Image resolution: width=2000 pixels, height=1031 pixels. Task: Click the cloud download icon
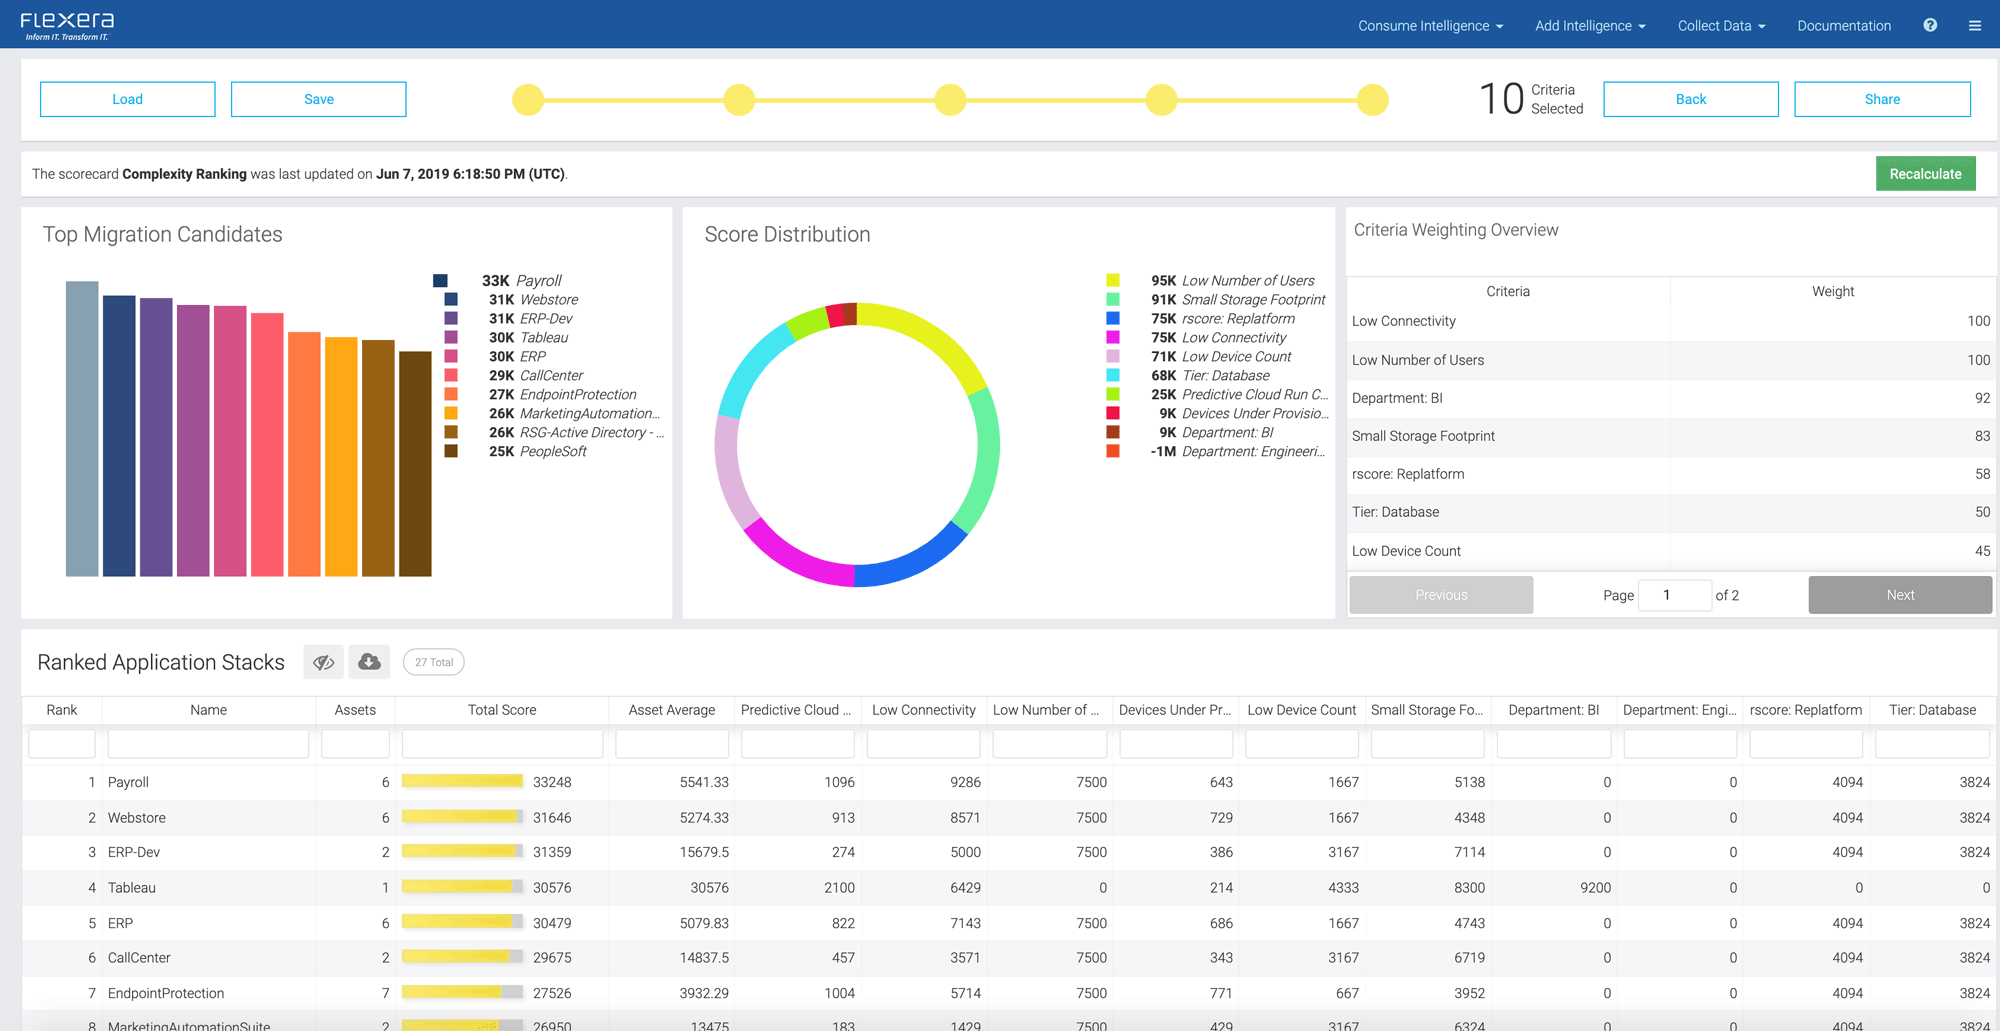point(369,662)
